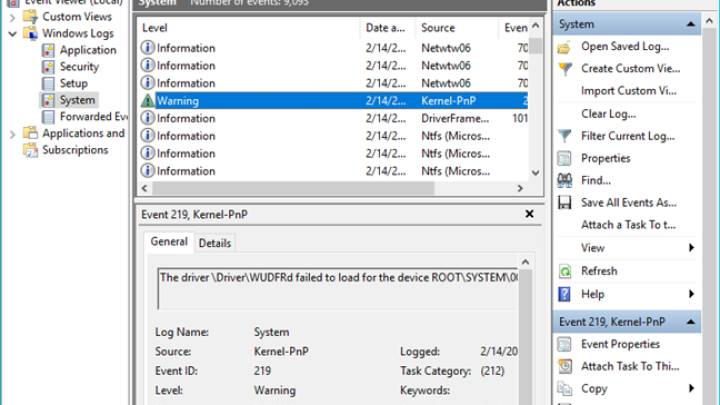Screen dimensions: 720x405
Task: Select the Kernel-PnP Warning event row
Action: click(x=334, y=101)
